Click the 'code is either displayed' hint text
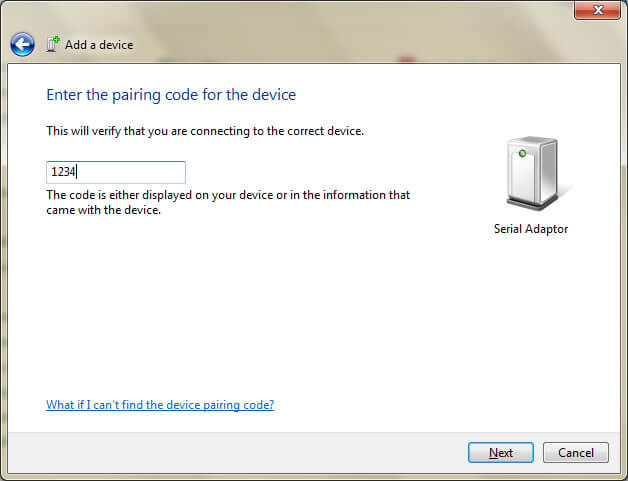The height and width of the screenshot is (481, 628). pos(228,196)
